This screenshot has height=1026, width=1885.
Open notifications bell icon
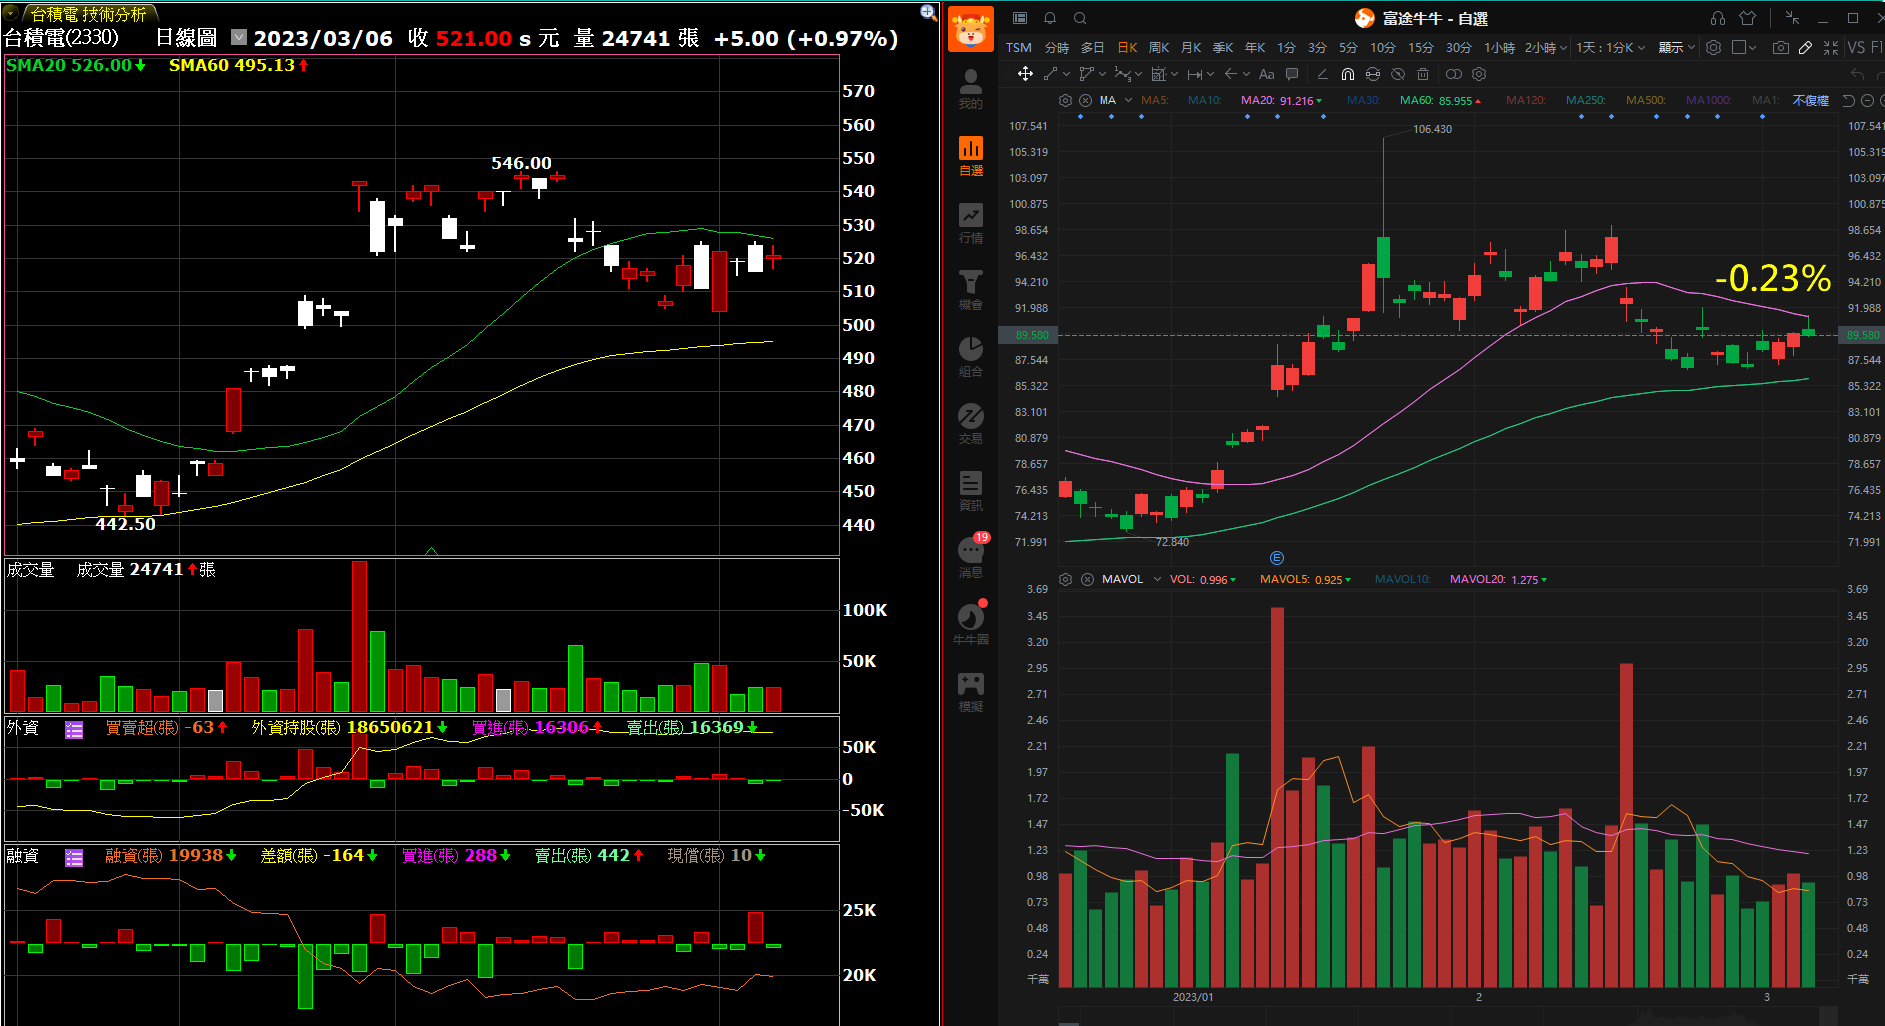(1050, 18)
